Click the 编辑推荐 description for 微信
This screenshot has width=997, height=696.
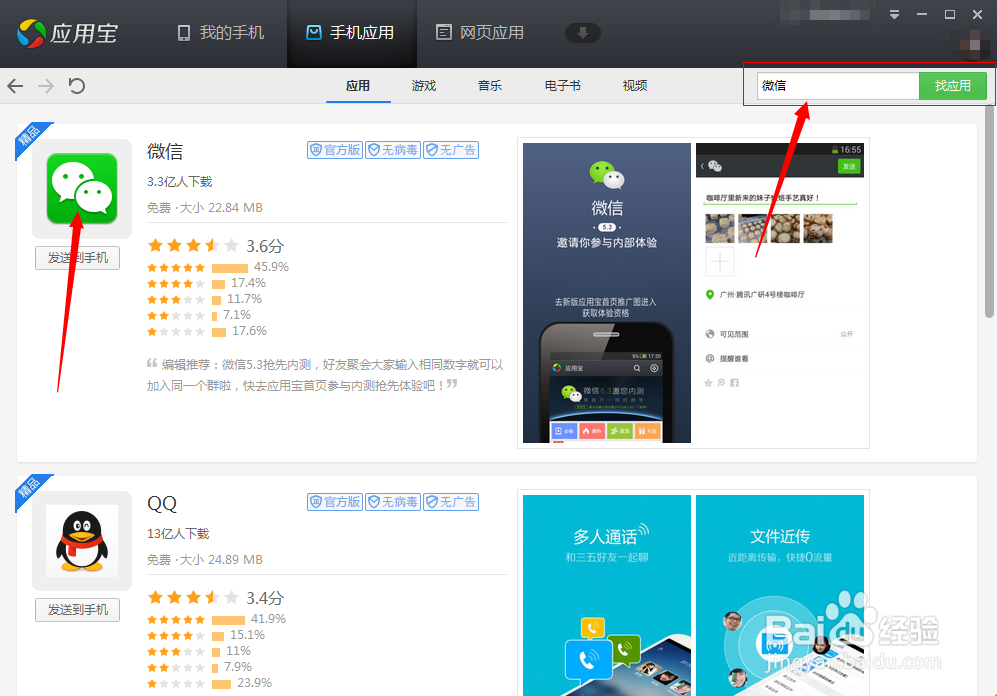[325, 375]
